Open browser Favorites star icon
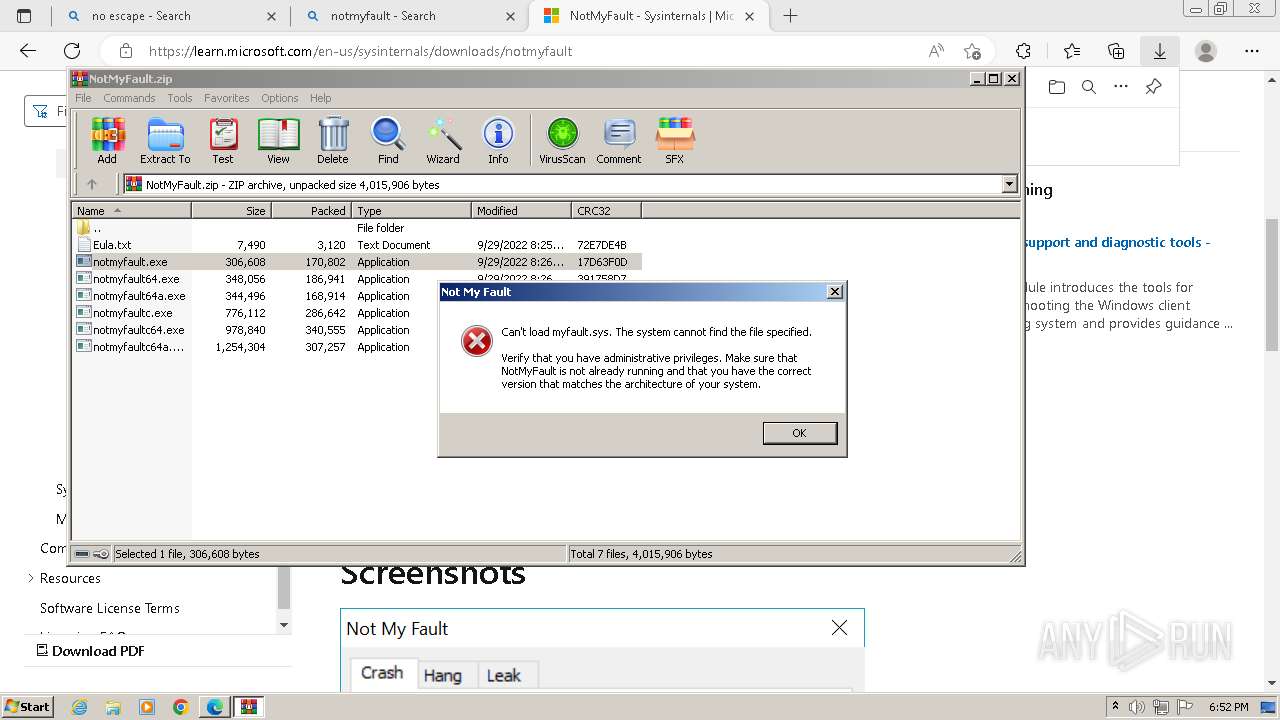 coord(1072,51)
